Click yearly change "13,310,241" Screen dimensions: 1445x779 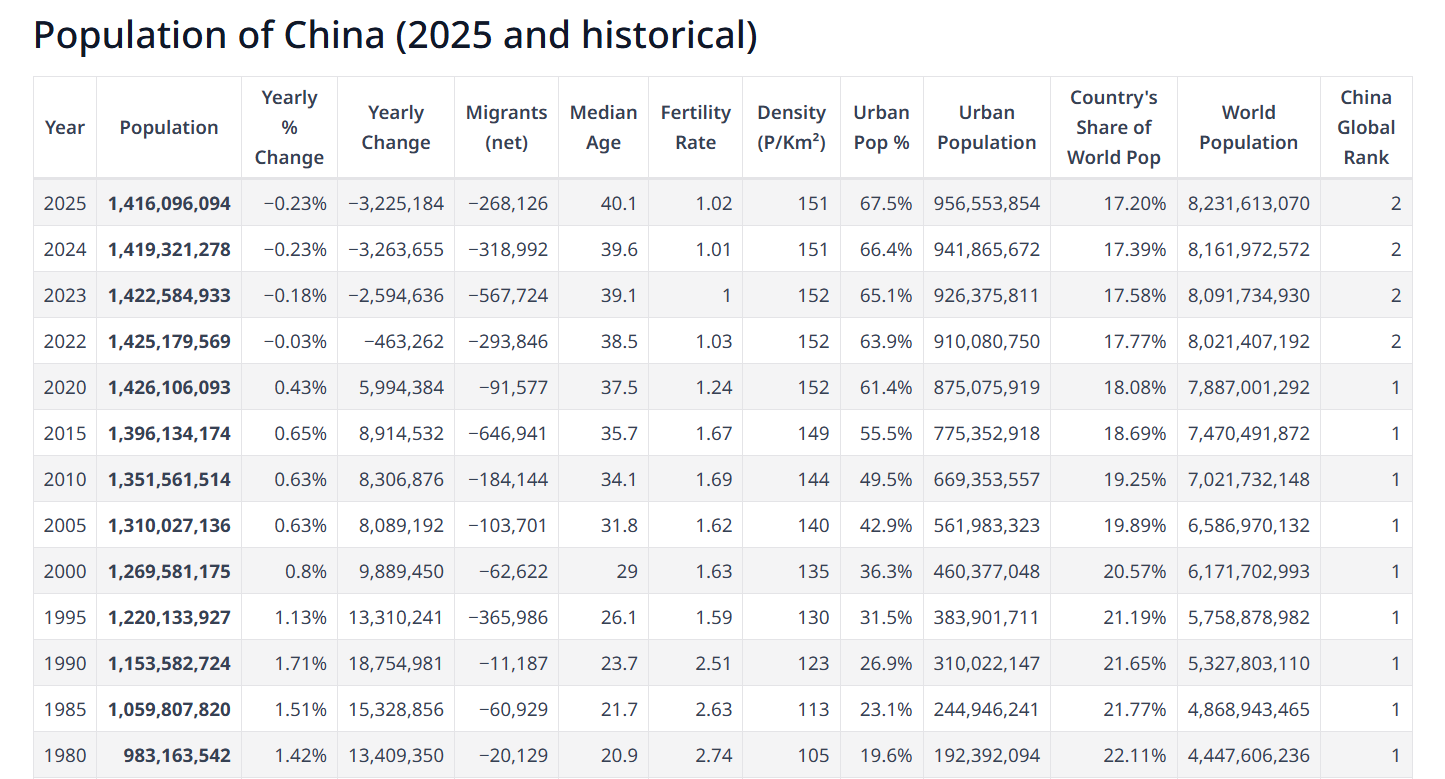396,618
